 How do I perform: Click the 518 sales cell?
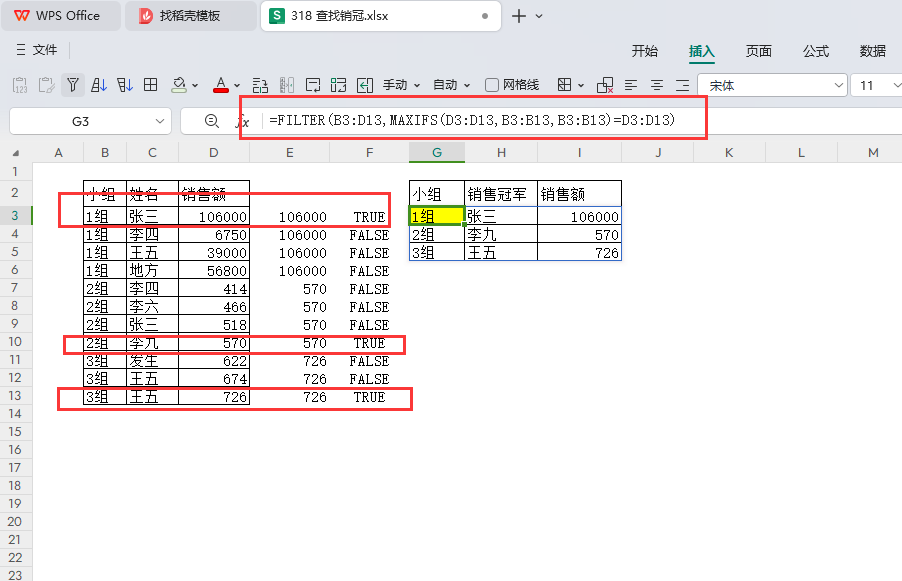coord(214,324)
